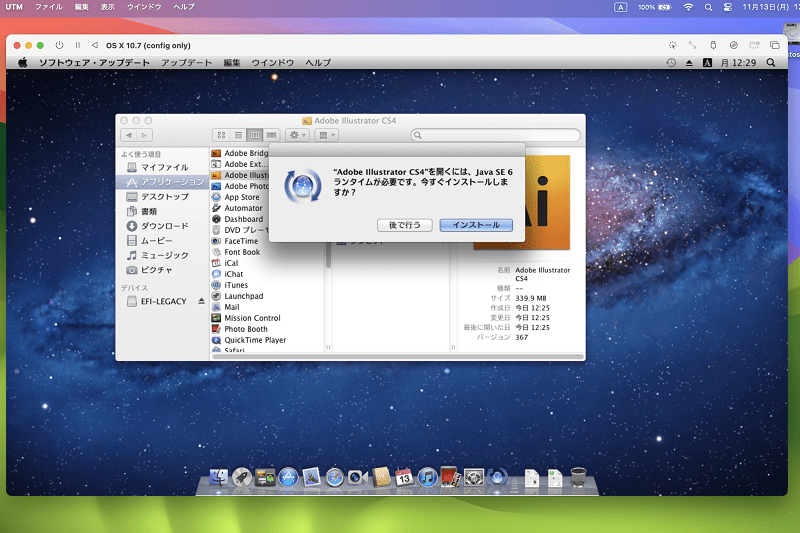Switch Finder to Cover Flow view
This screenshot has height=533, width=800.
pyautogui.click(x=271, y=135)
